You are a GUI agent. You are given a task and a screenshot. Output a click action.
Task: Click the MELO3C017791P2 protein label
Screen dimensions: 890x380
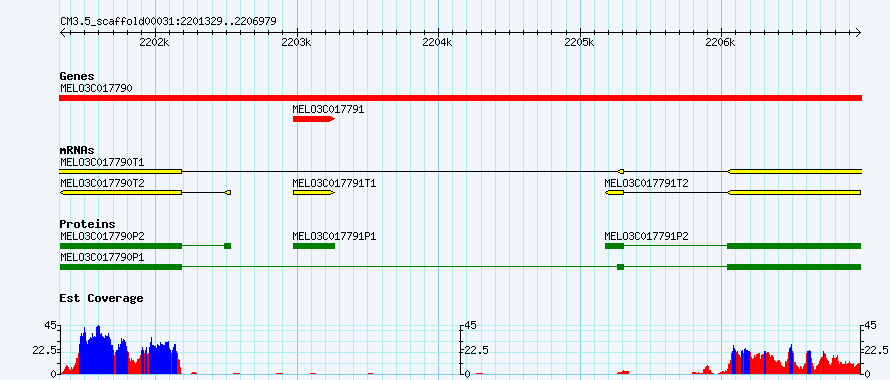tap(646, 236)
